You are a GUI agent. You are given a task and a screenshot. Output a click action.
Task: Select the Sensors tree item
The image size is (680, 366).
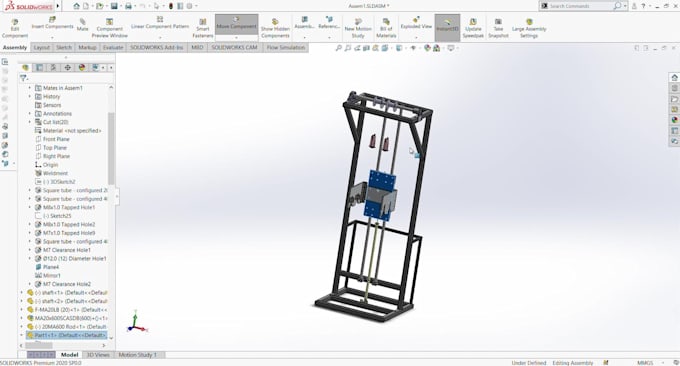[52, 105]
